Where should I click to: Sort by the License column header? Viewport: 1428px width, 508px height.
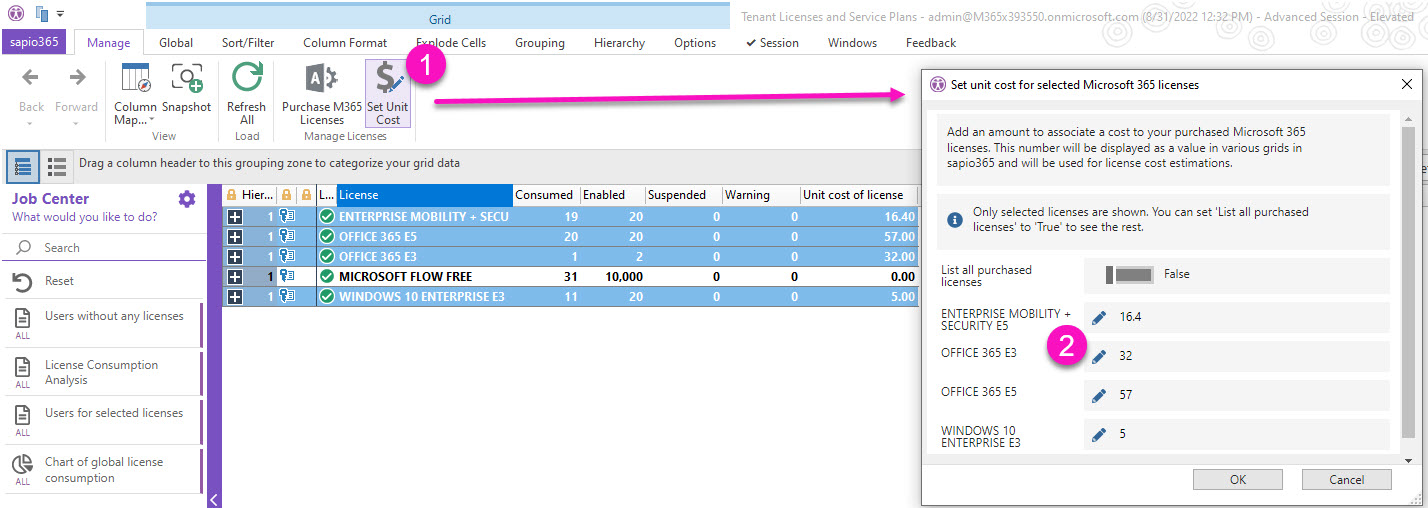(x=424, y=195)
